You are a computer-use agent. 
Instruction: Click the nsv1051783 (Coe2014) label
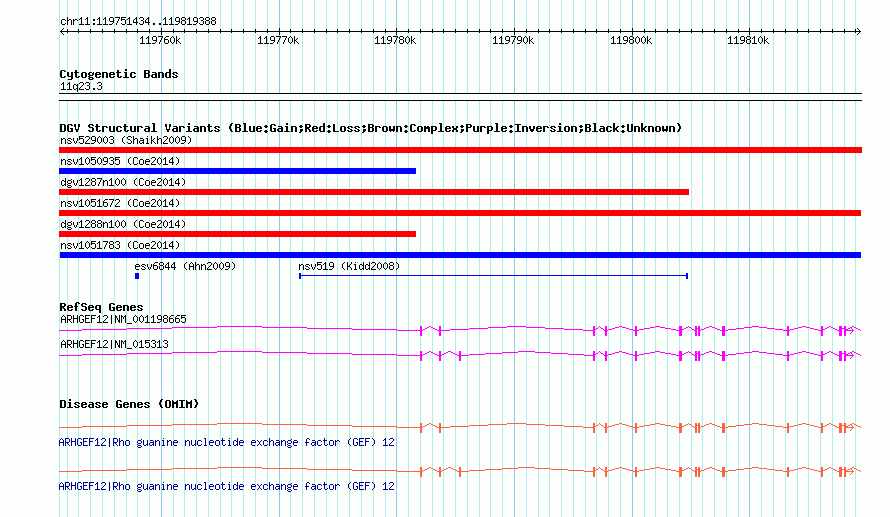[120, 245]
